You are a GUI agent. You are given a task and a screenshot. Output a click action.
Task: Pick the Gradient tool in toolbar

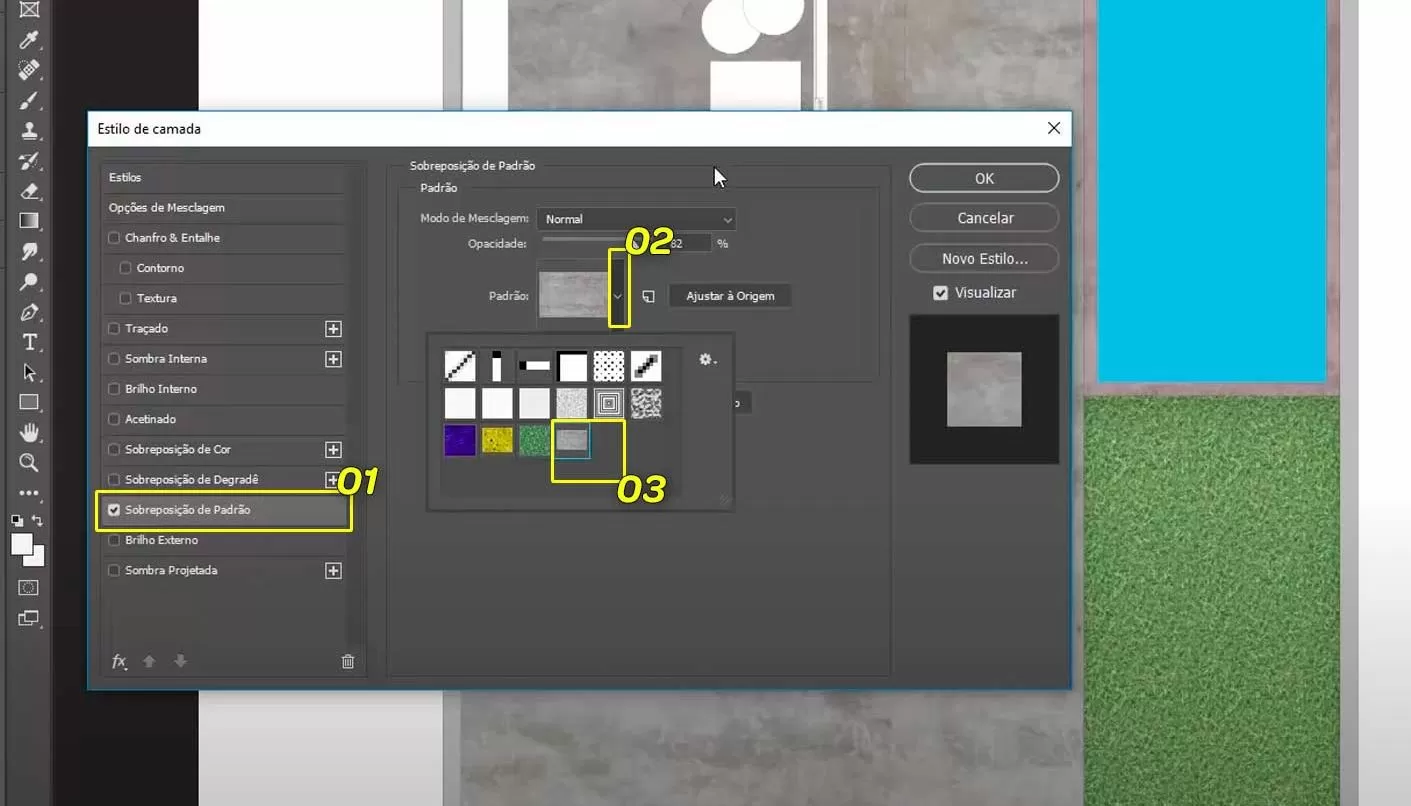29,221
